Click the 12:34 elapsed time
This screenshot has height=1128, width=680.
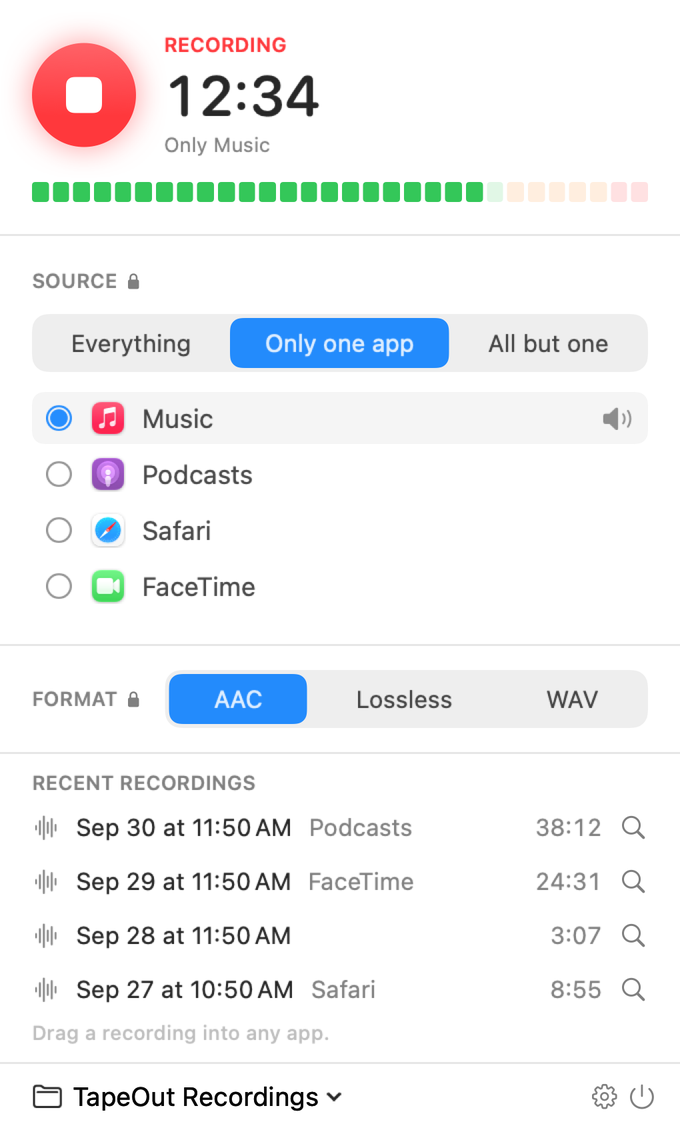pyautogui.click(x=242, y=96)
